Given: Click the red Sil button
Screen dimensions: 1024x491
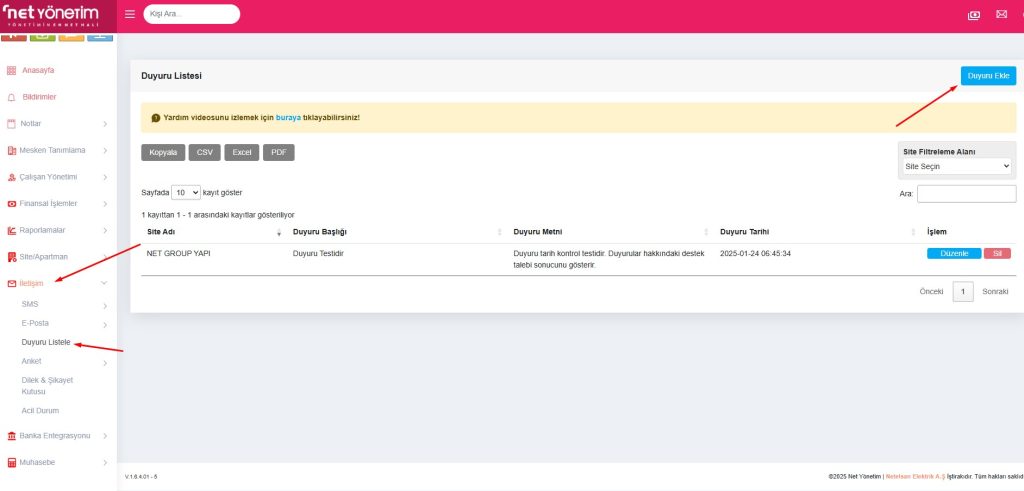Looking at the screenshot, I should coord(996,254).
